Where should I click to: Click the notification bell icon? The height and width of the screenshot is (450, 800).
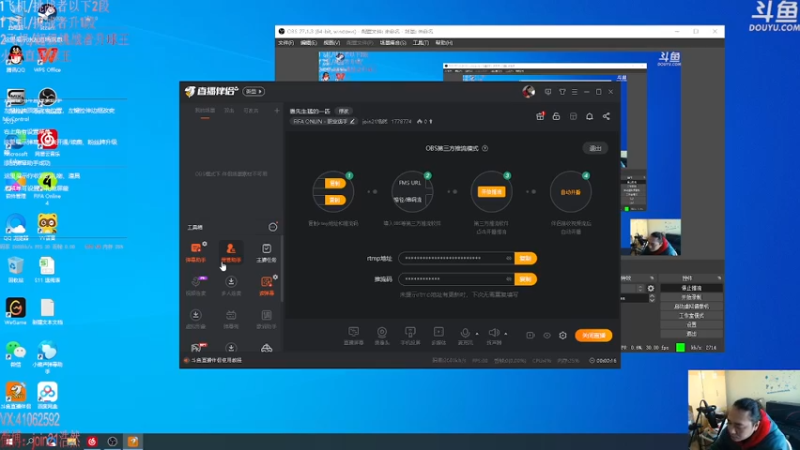589,116
